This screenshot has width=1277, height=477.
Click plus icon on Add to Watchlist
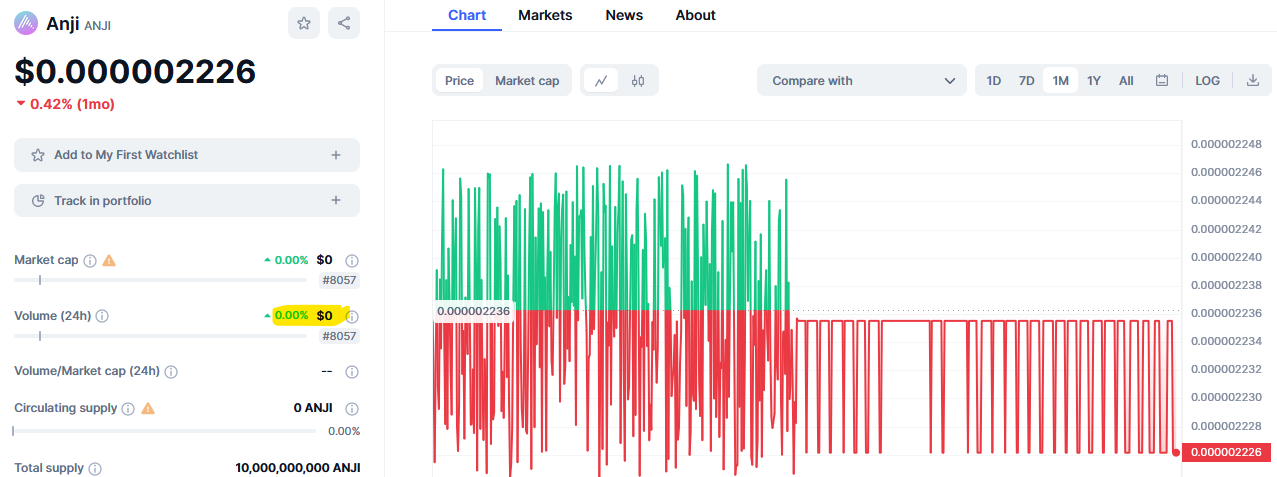coord(336,155)
